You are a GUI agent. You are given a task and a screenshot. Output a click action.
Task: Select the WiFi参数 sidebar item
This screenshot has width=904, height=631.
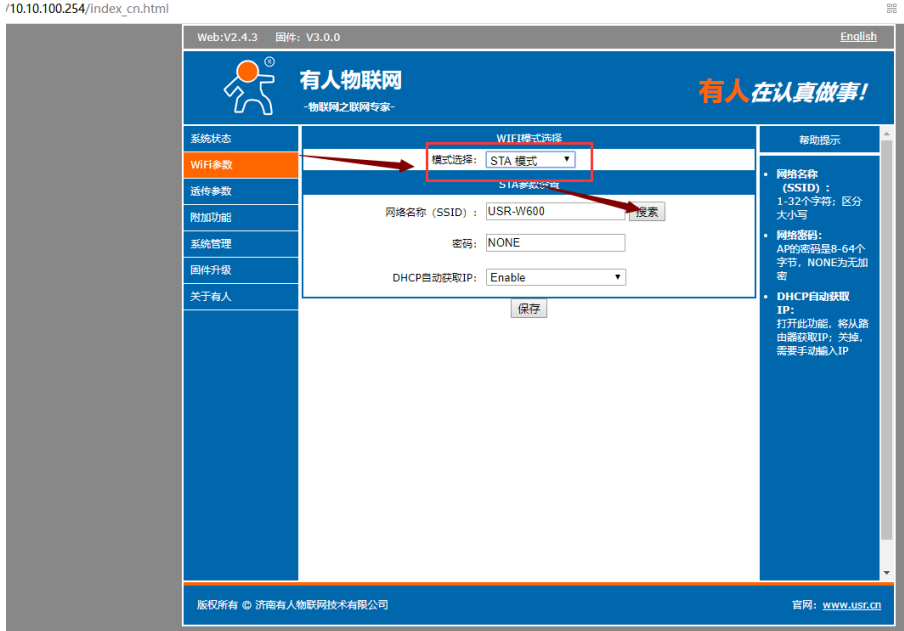tap(240, 165)
